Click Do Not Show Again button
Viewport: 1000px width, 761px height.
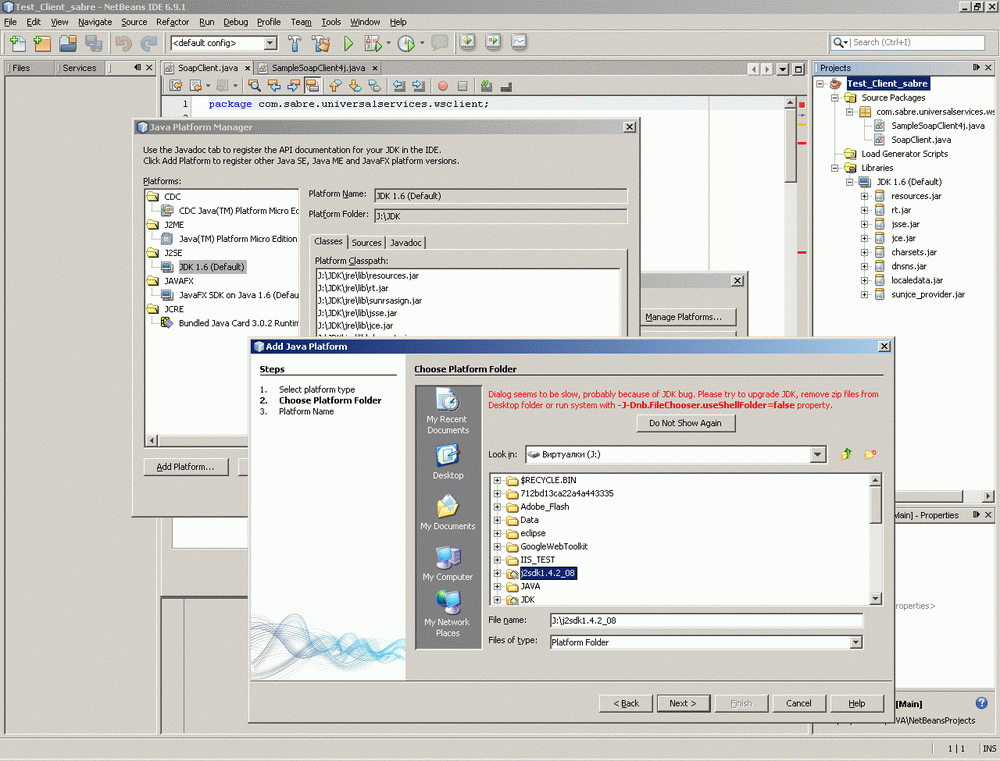tap(686, 423)
